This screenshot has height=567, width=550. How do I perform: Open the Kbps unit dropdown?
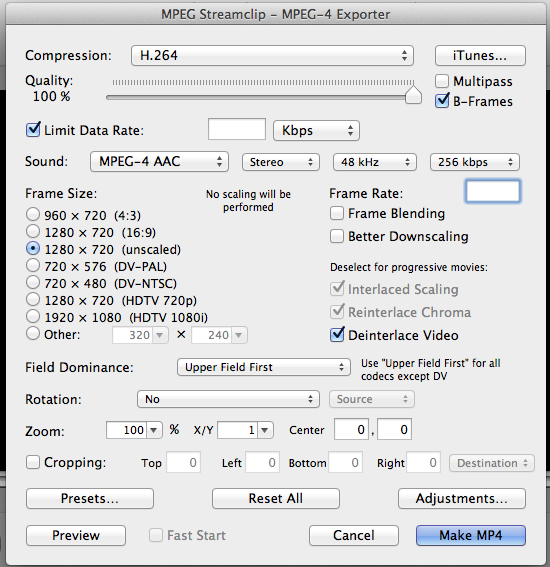(x=316, y=131)
